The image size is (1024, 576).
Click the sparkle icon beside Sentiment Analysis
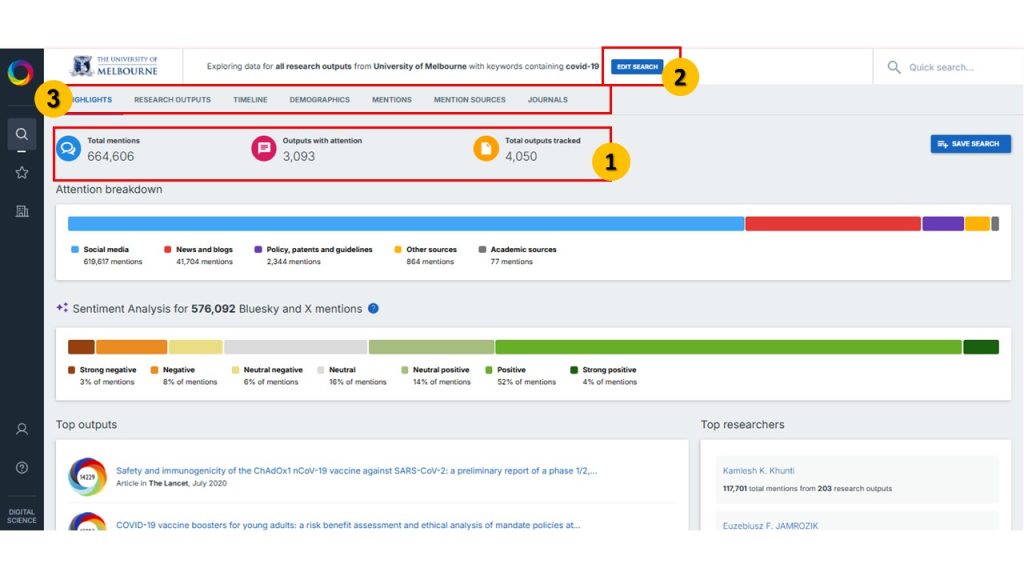click(x=62, y=307)
